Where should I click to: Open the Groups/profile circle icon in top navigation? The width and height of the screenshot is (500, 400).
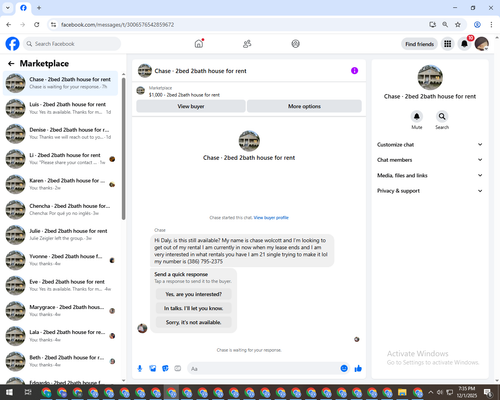[295, 44]
